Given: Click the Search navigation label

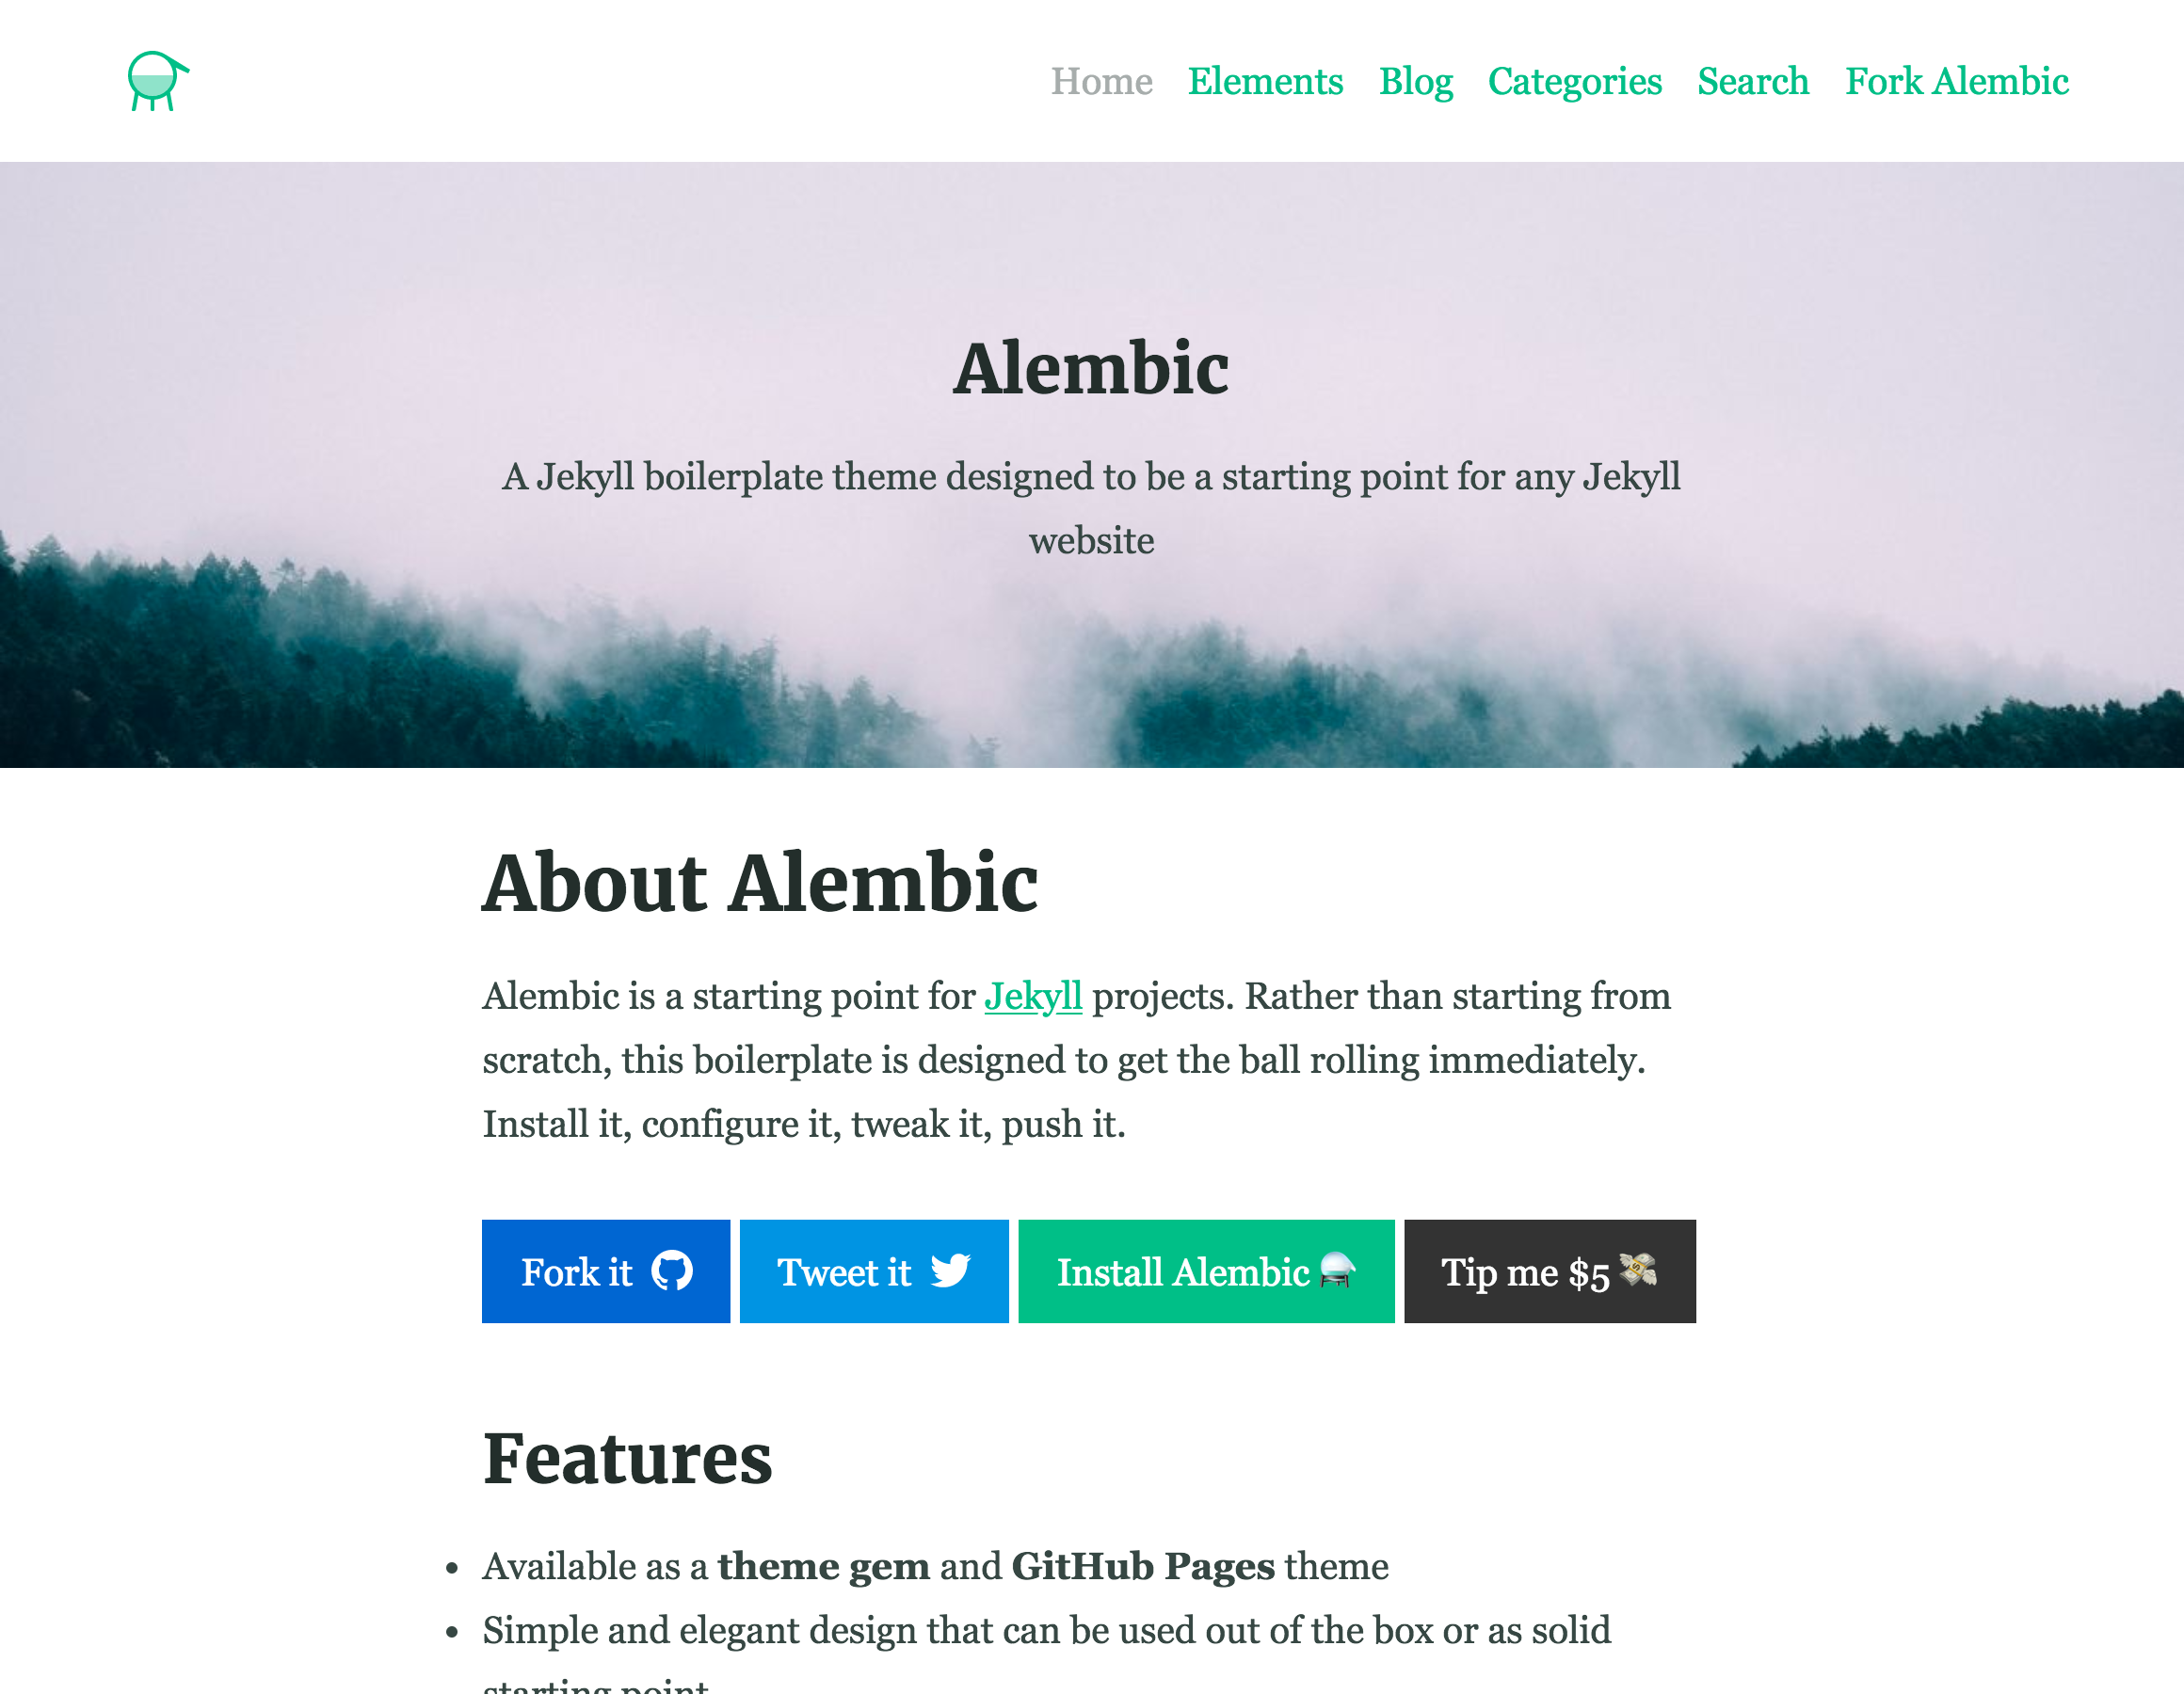Looking at the screenshot, I should (x=1750, y=80).
